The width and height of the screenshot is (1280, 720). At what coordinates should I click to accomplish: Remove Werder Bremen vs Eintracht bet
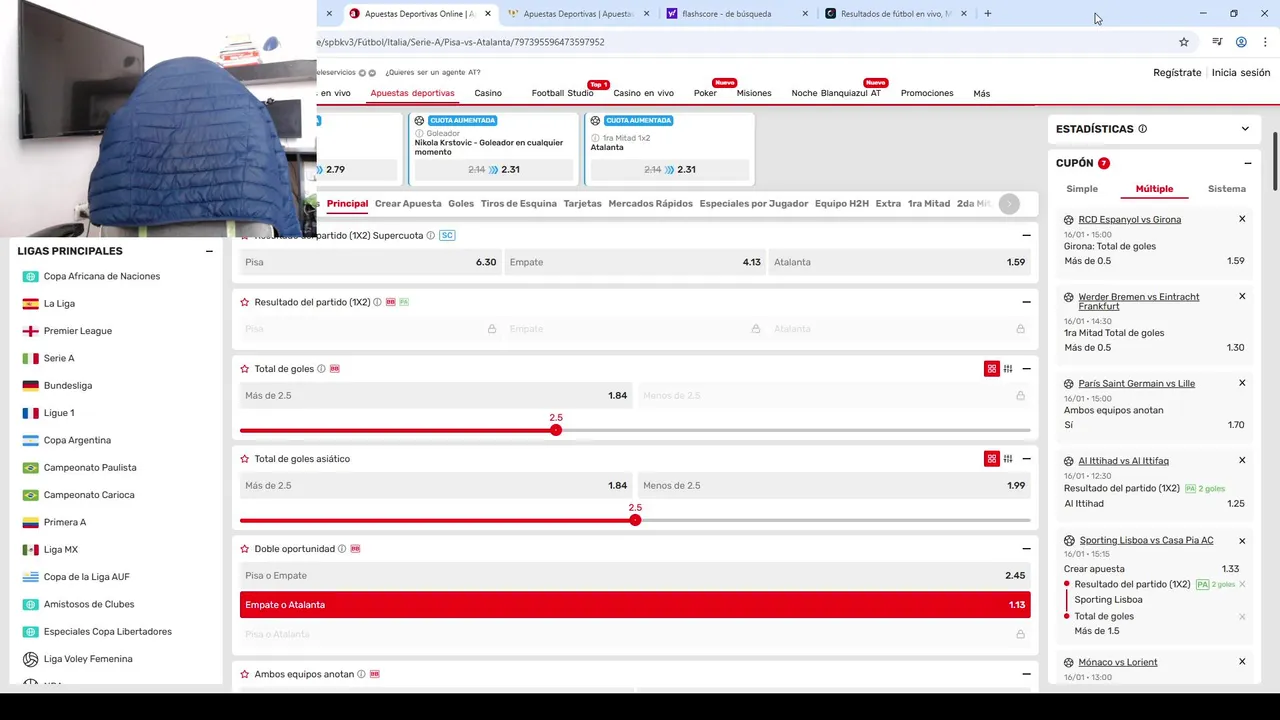1242,296
